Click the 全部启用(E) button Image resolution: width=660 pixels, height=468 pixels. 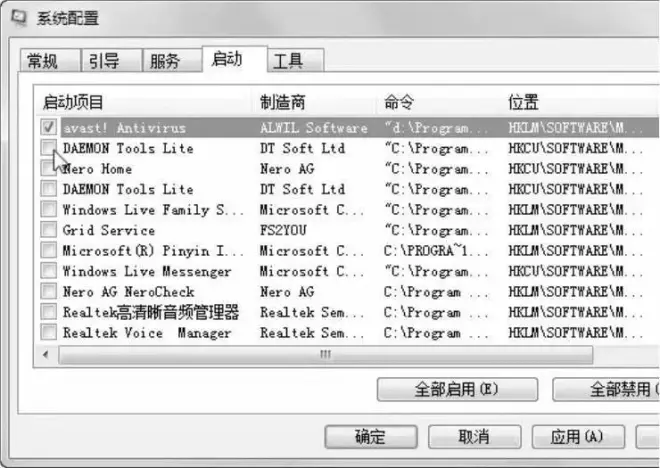tap(457, 389)
